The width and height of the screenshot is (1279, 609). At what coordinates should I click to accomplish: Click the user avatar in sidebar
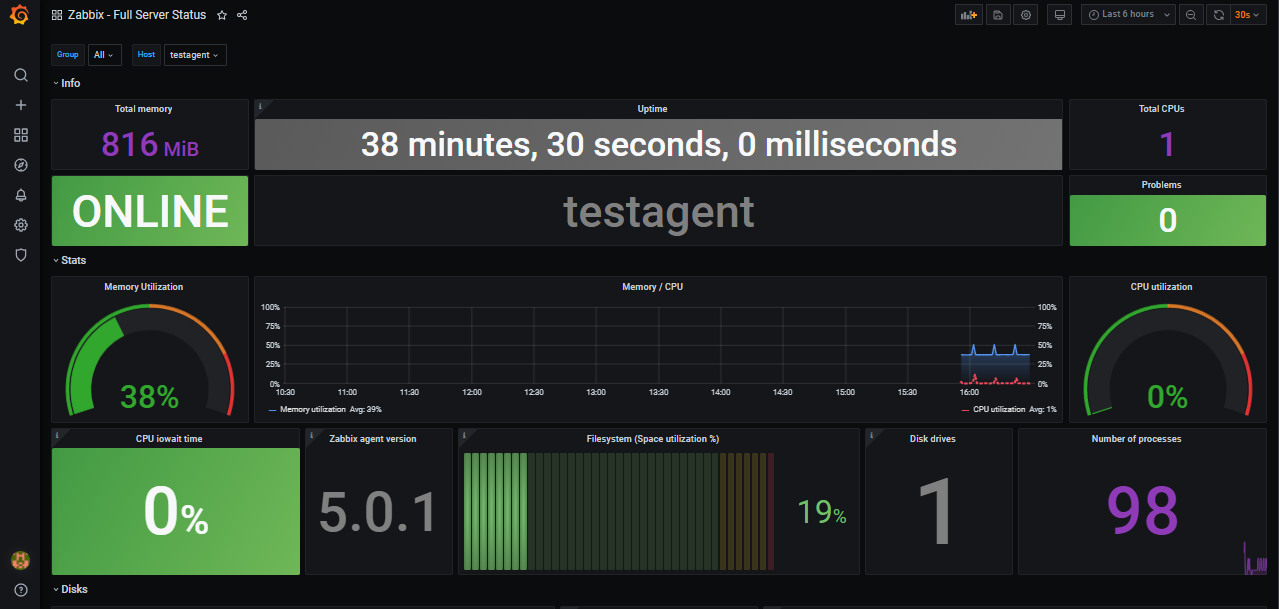coord(20,560)
